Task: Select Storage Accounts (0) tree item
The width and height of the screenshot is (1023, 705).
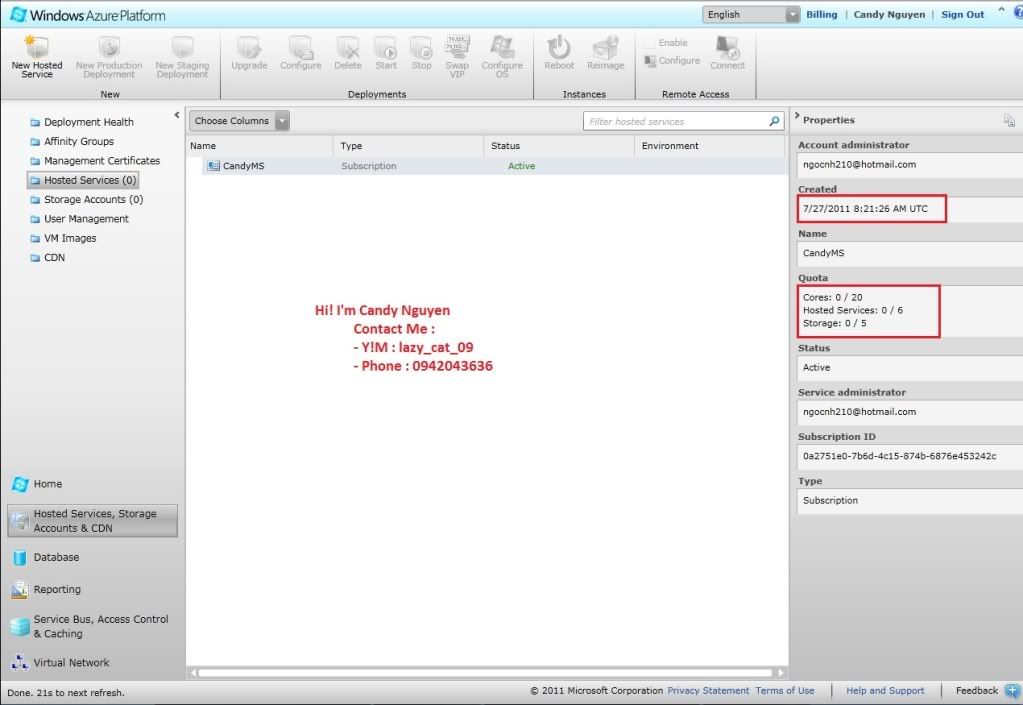Action: tap(87, 199)
